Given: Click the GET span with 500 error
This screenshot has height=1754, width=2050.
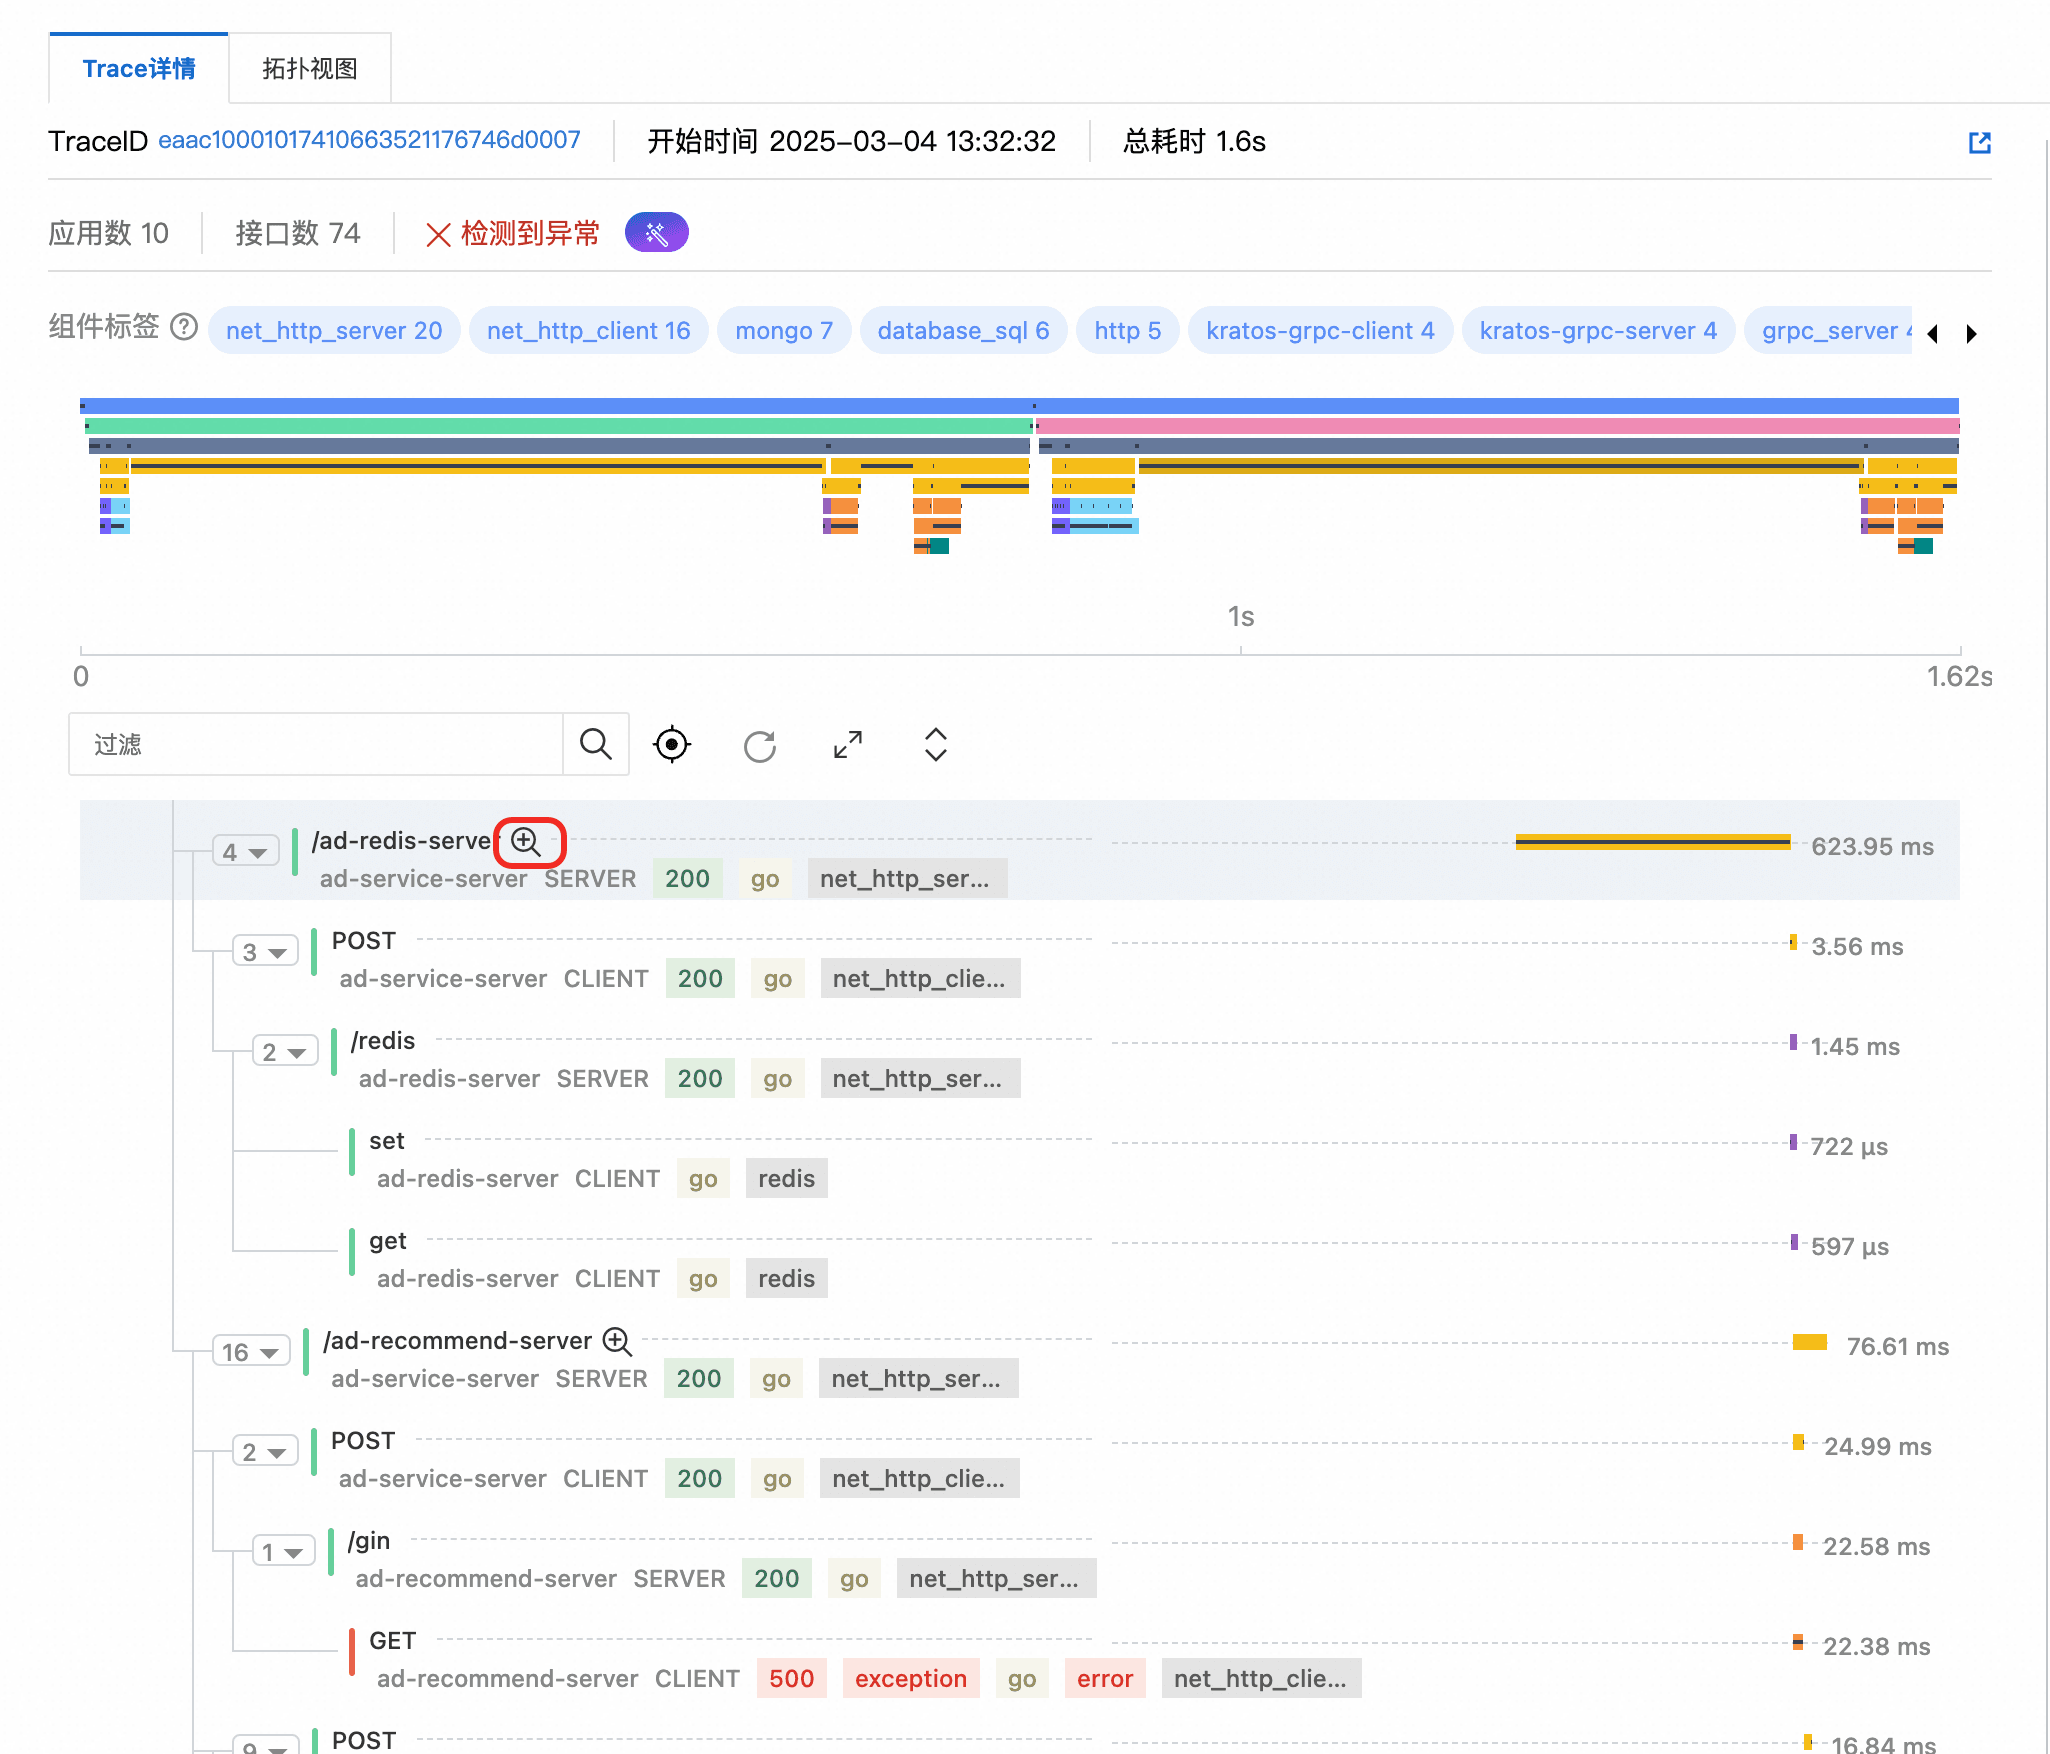Looking at the screenshot, I should [x=392, y=1641].
